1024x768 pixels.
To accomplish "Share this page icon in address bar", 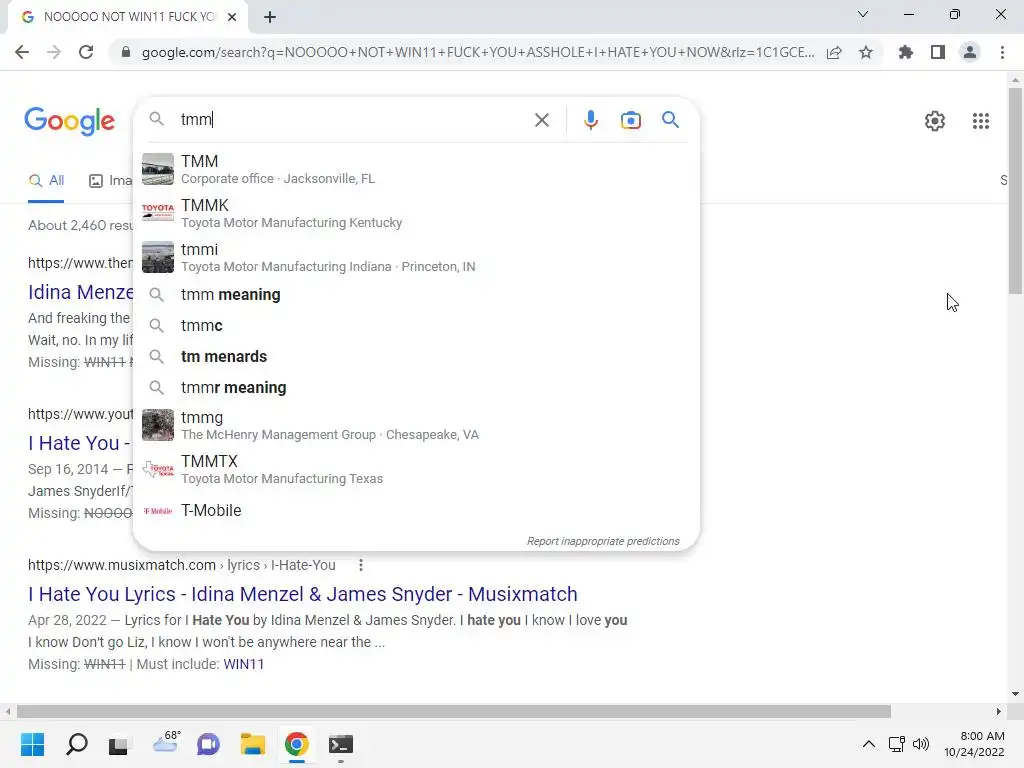I will tap(834, 52).
